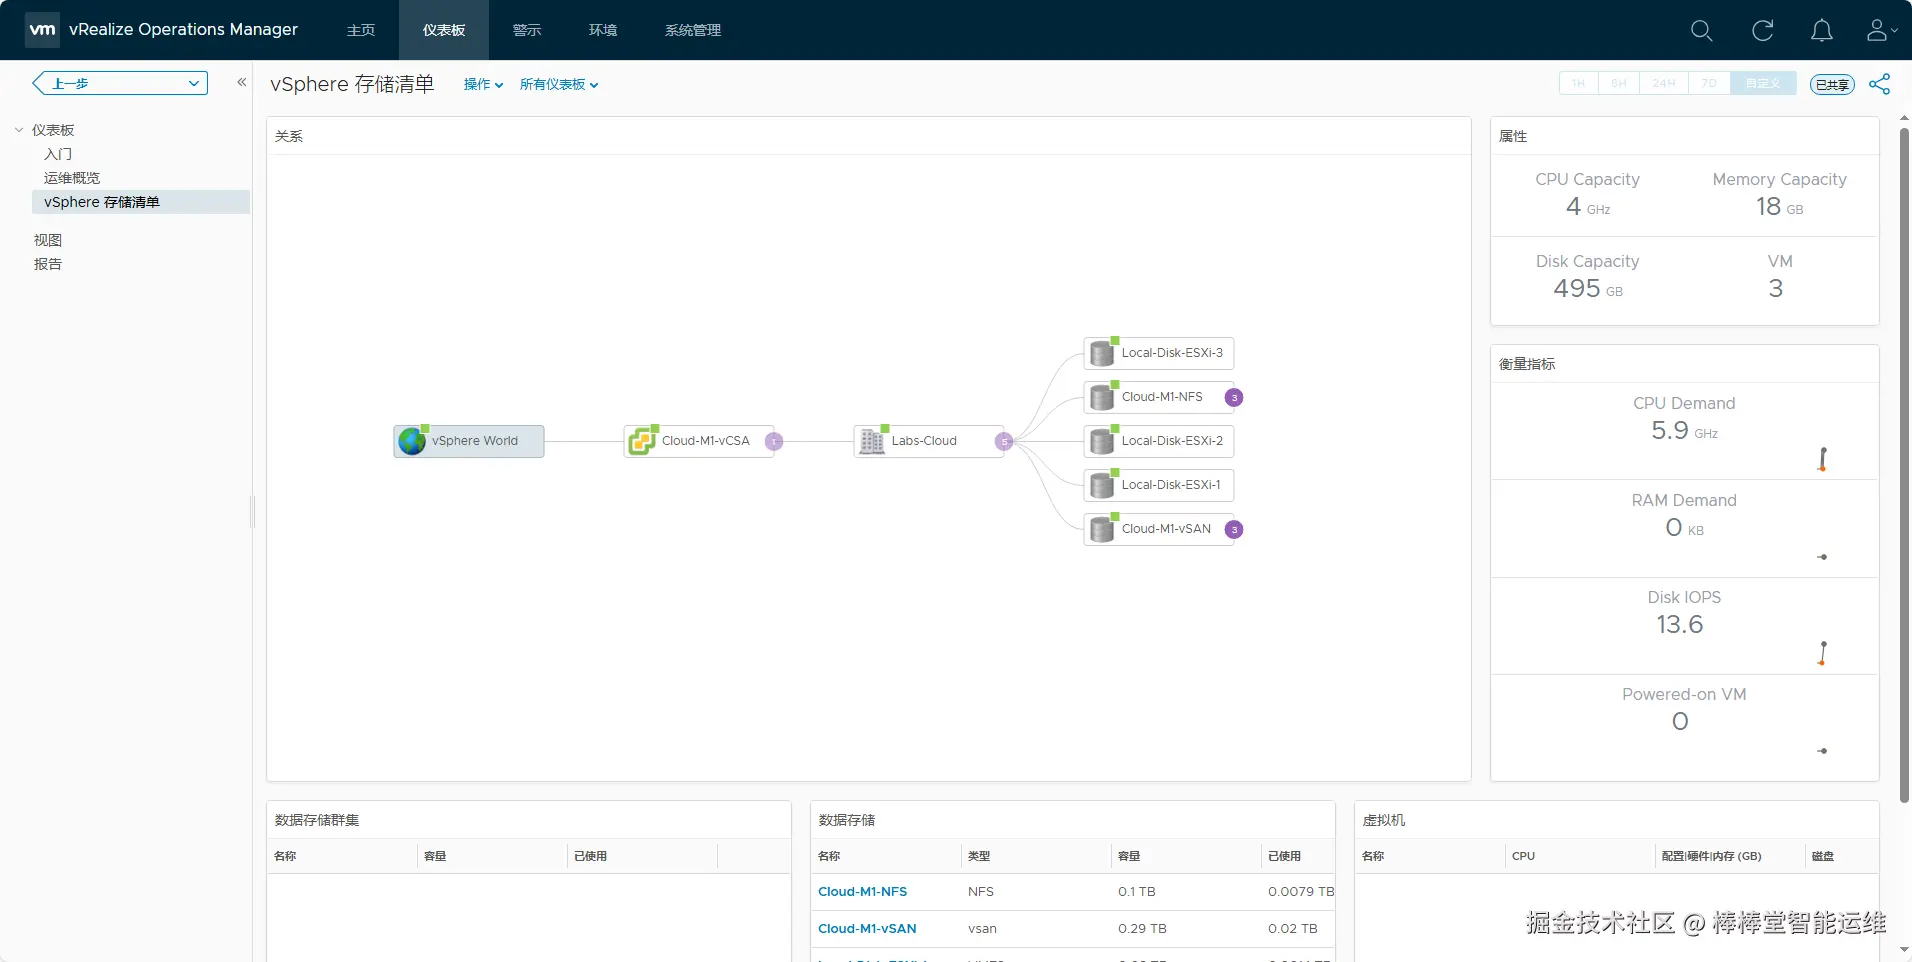Expand the Cloud-M1-vCSA child count badge

coord(774,441)
